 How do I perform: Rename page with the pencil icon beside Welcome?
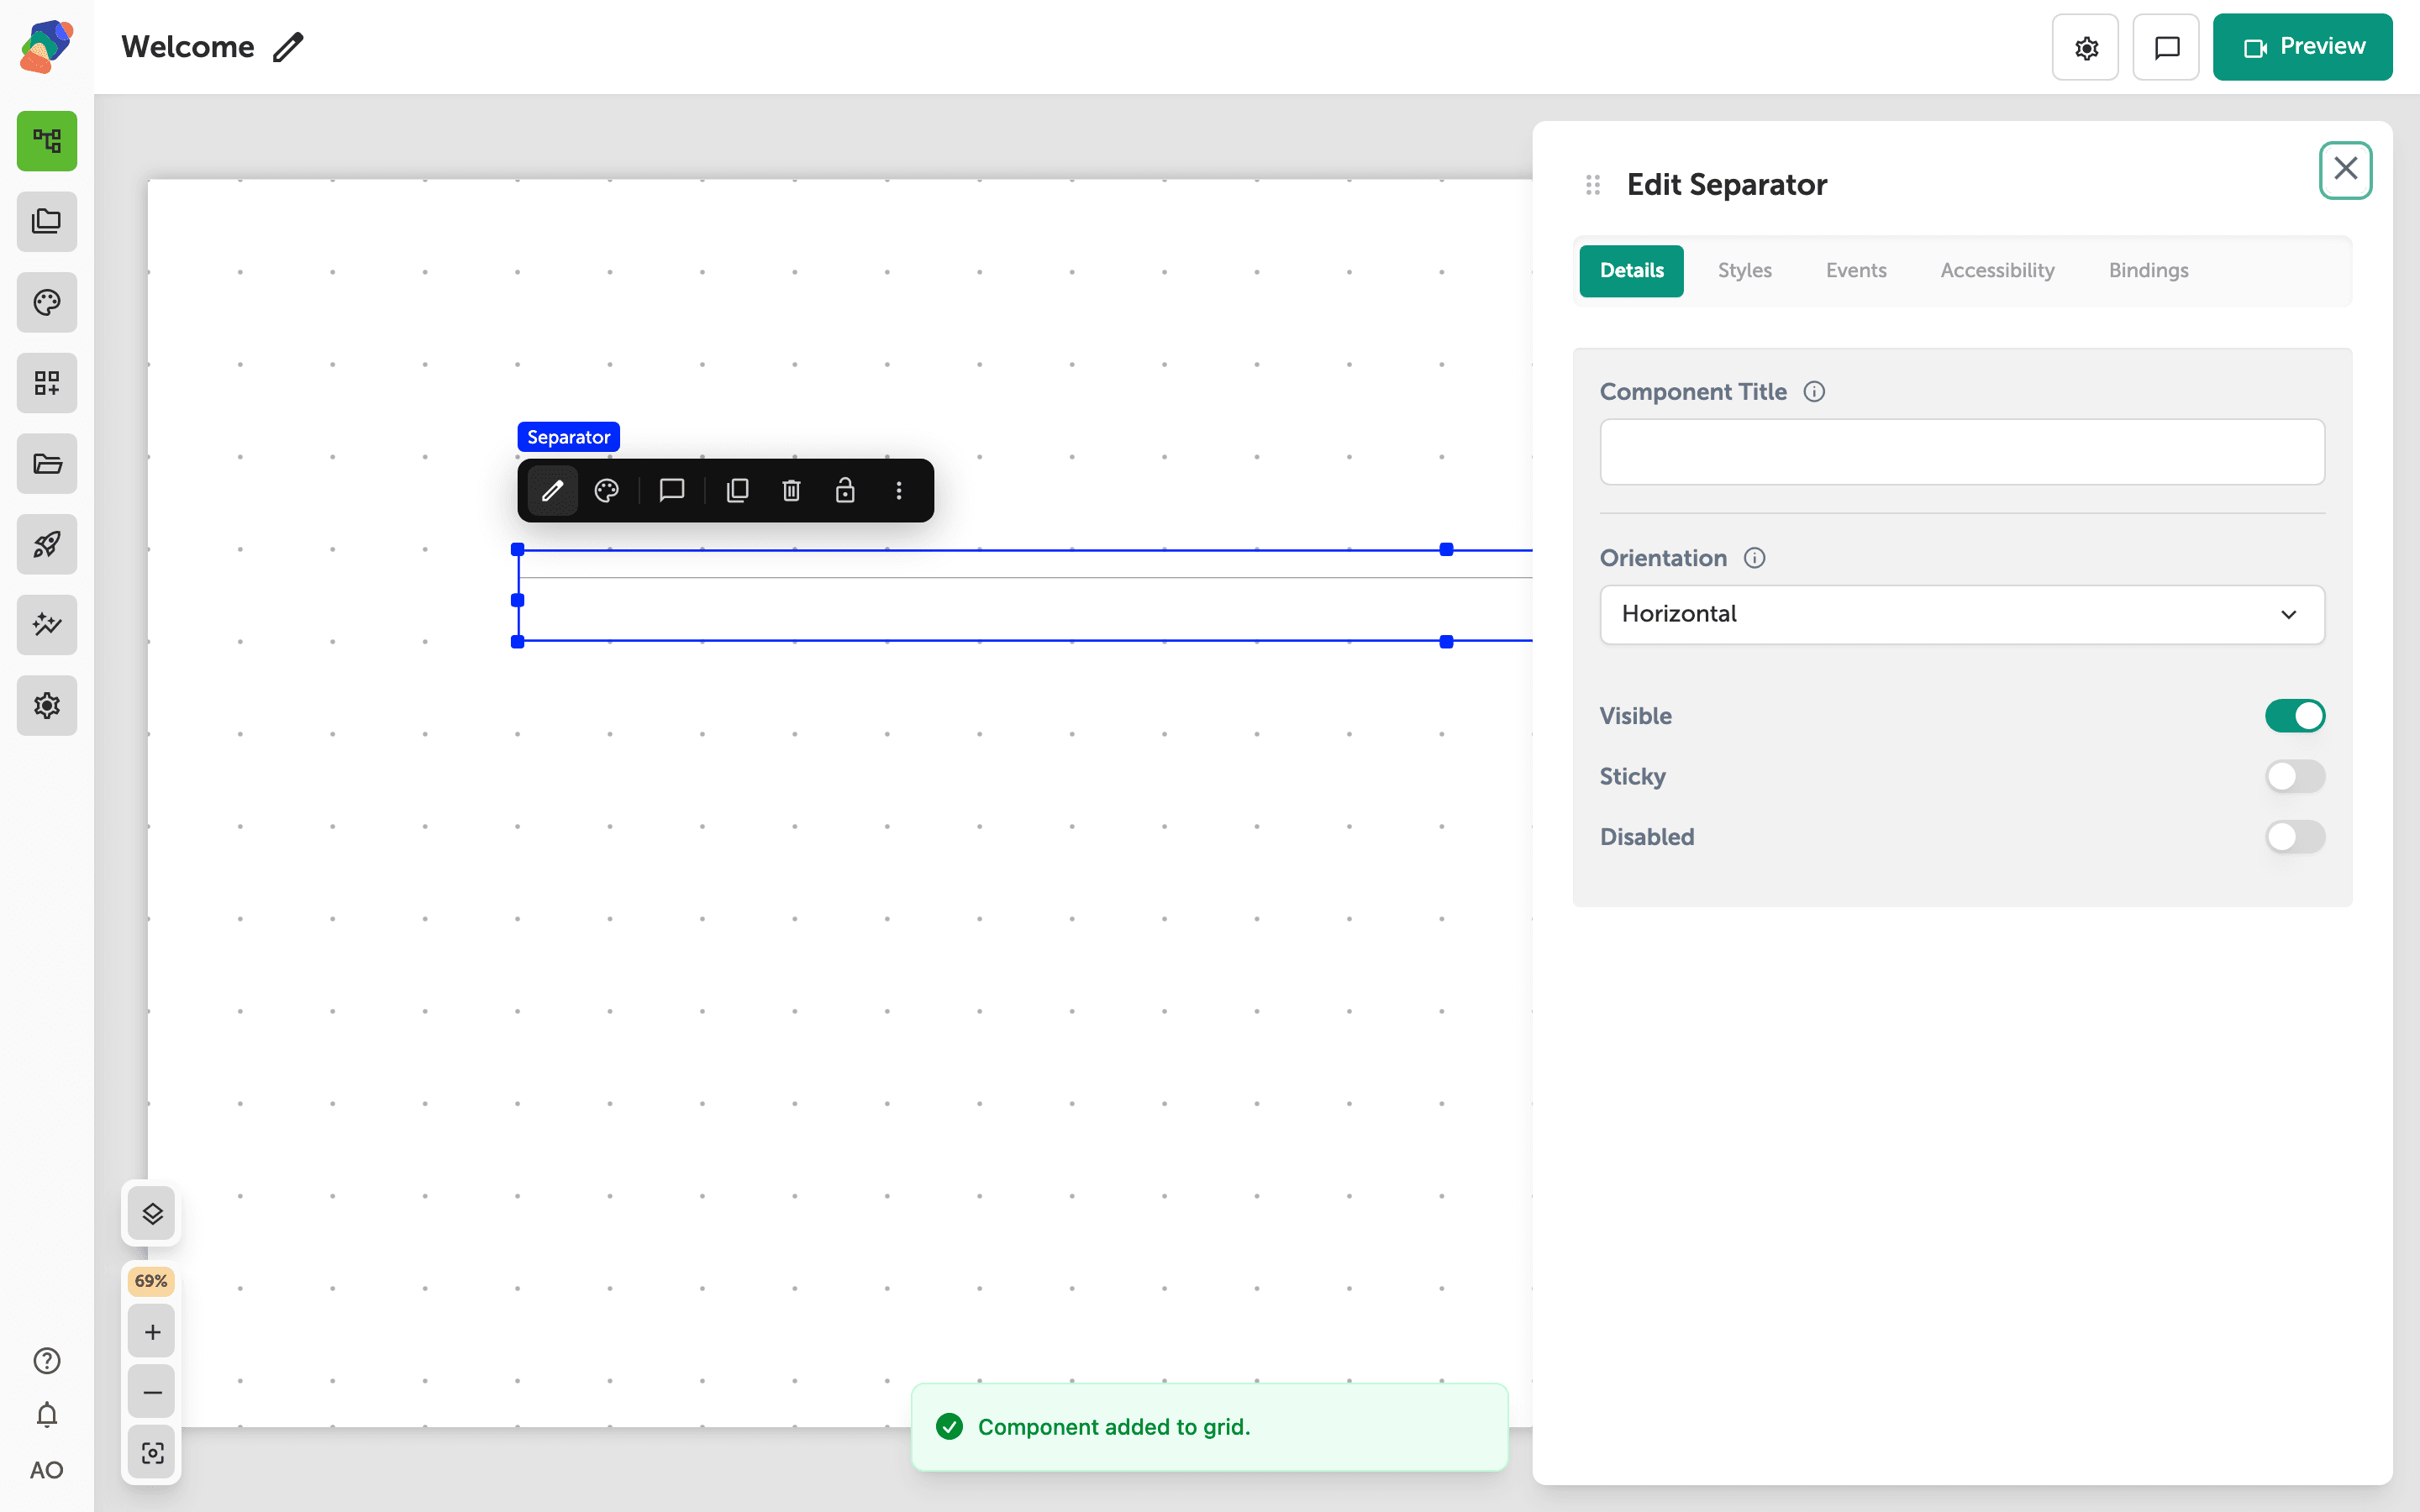coord(288,47)
